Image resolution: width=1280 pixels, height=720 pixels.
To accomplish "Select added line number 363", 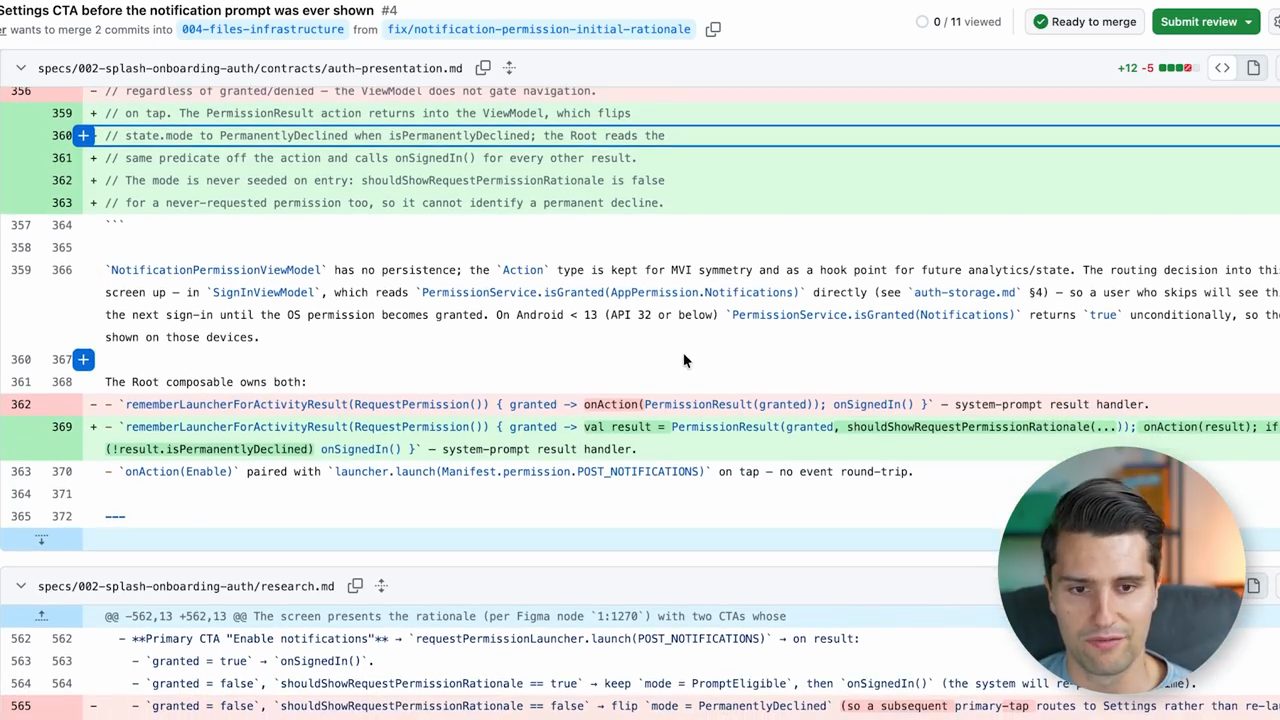I will (x=62, y=203).
